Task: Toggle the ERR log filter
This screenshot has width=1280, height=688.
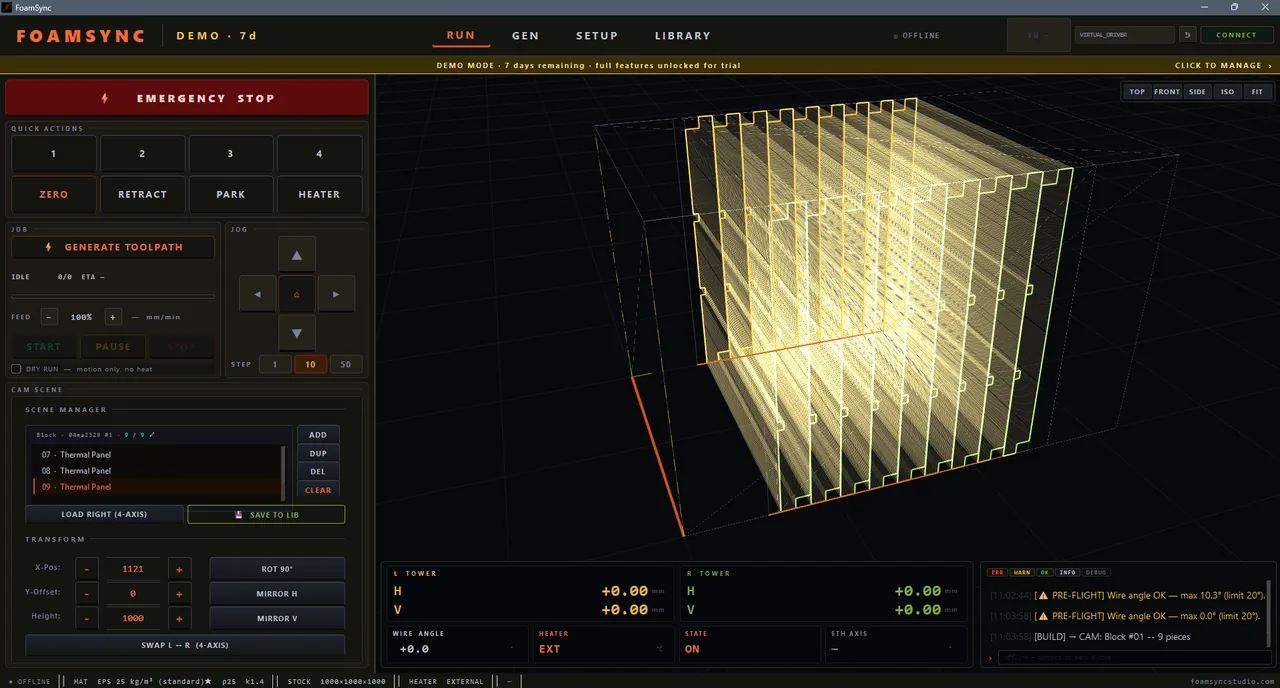Action: click(997, 573)
